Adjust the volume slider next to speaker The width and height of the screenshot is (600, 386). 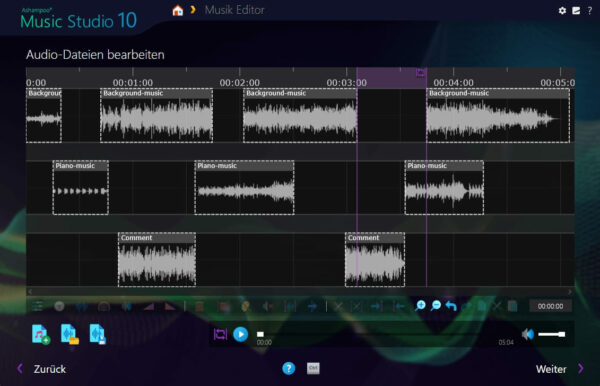point(551,334)
